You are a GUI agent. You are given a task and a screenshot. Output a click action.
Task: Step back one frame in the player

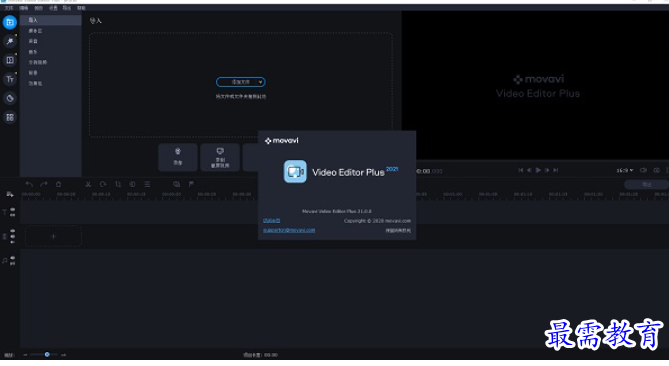click(529, 170)
